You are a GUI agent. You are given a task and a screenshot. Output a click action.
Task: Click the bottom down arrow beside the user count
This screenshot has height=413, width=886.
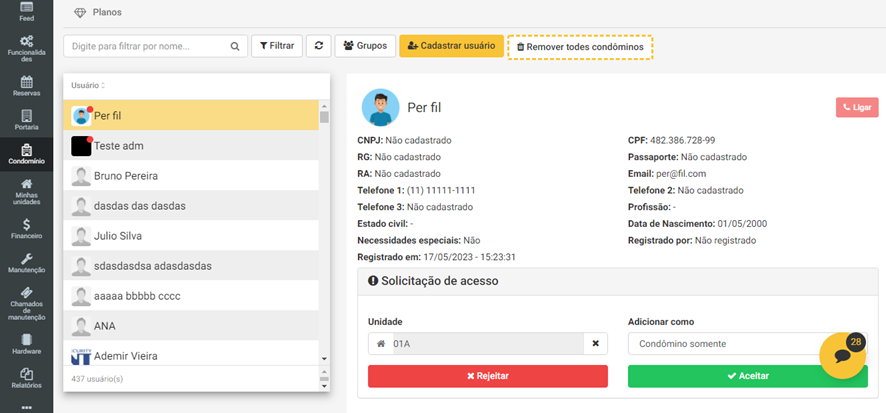click(324, 386)
